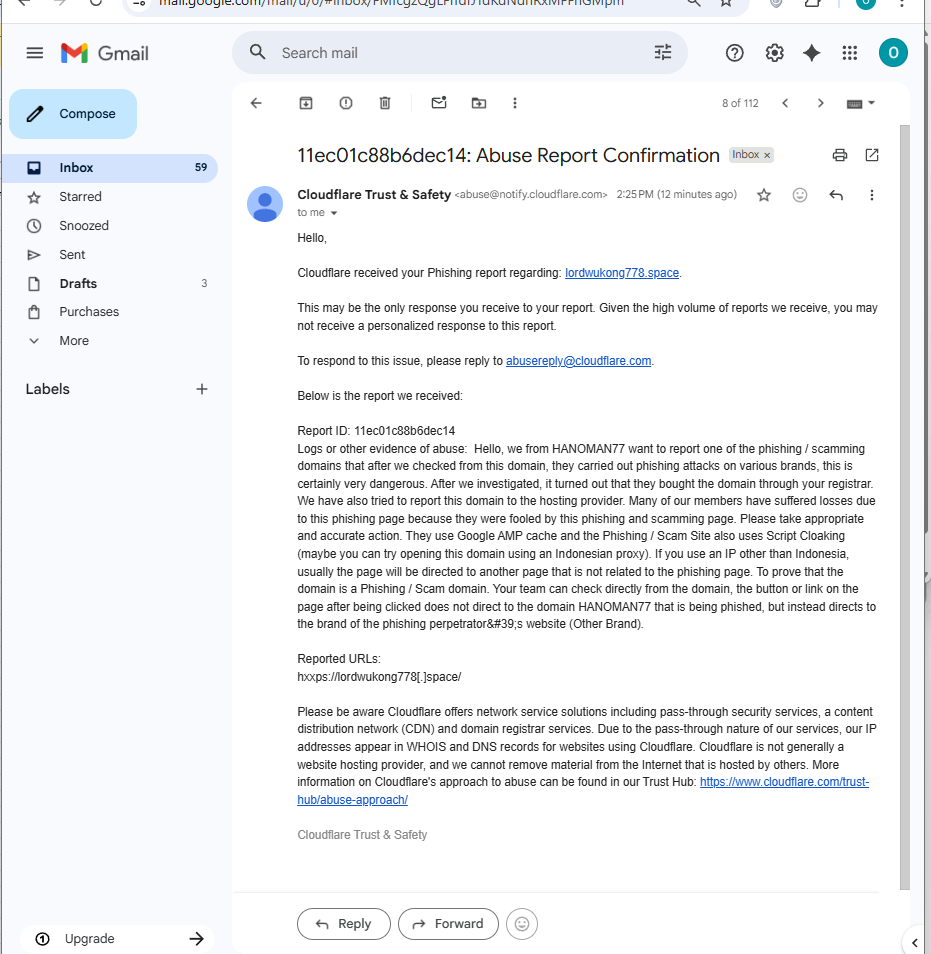Viewport: 931px width, 954px height.
Task: Expand recipient details next to 'to me'
Action: (333, 213)
